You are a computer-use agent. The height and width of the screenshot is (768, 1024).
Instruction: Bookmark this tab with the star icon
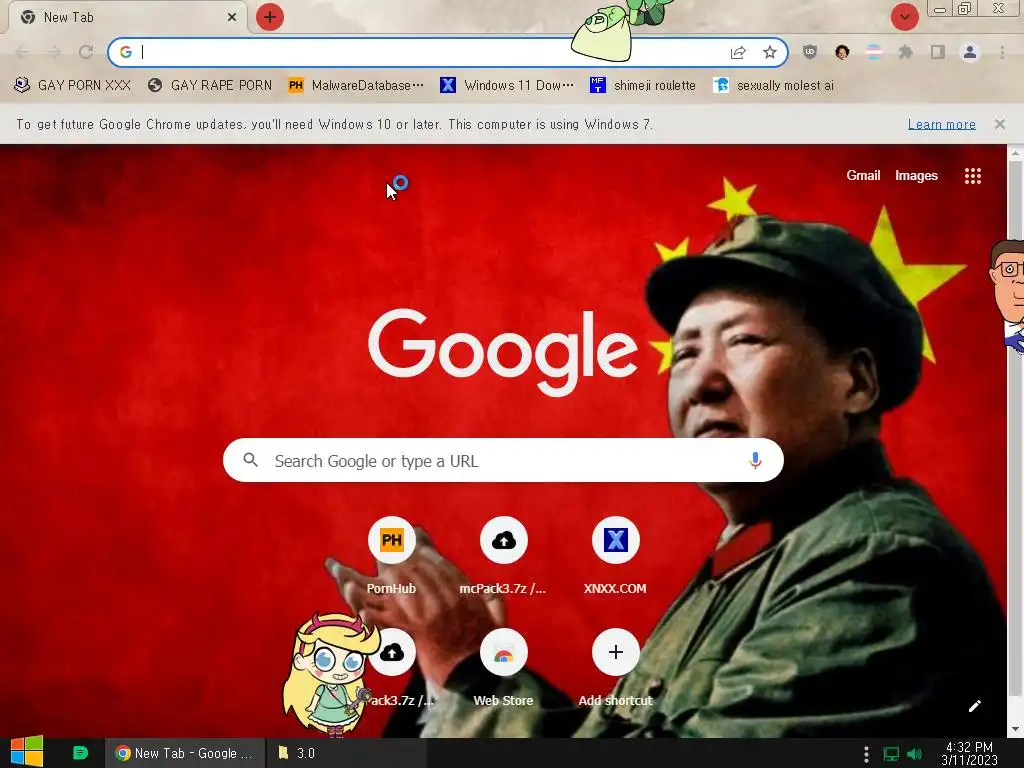pyautogui.click(x=770, y=52)
